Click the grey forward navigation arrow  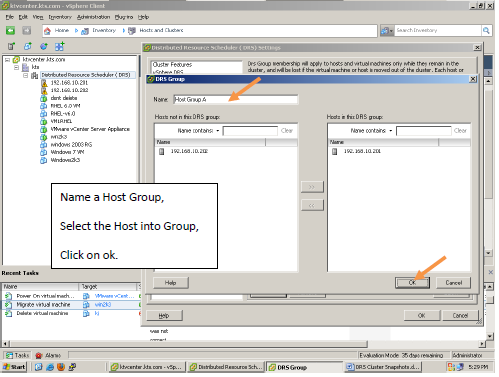pos(26,30)
